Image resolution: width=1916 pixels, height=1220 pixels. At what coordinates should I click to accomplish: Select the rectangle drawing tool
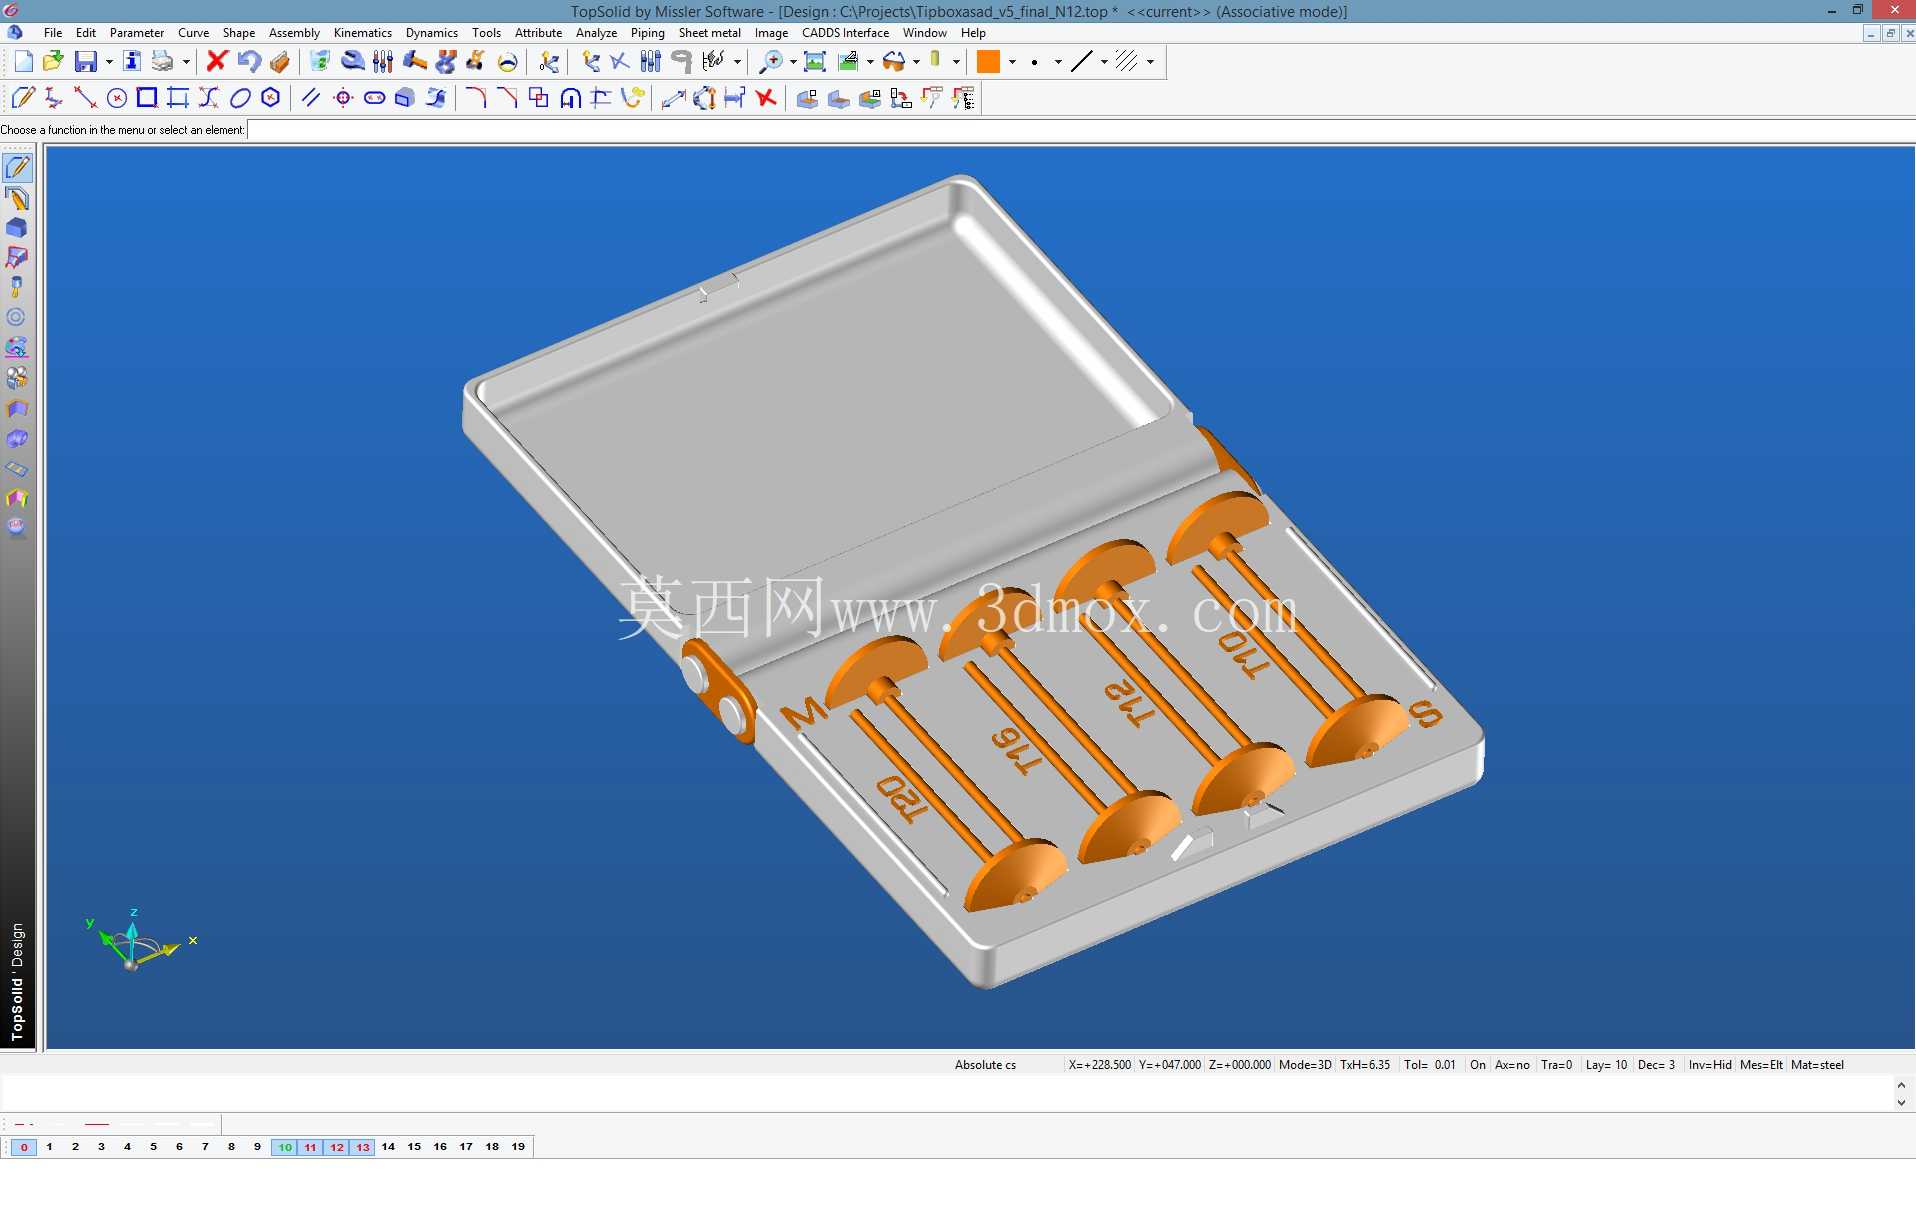click(147, 98)
